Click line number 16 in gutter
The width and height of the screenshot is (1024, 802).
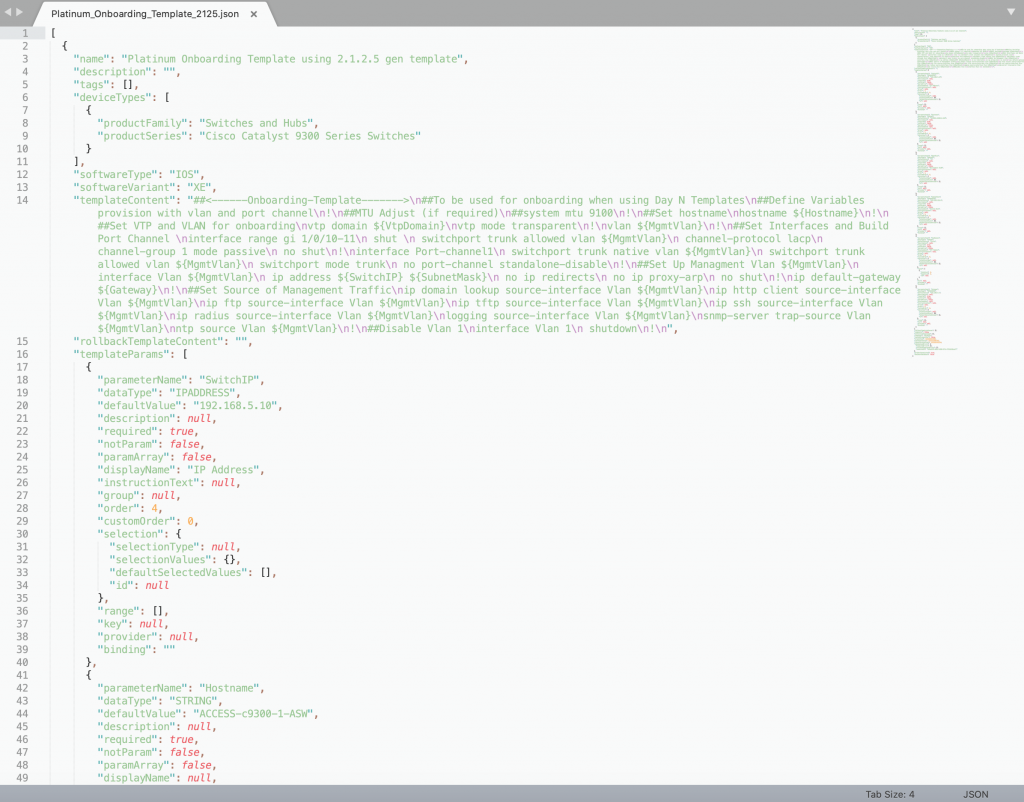[x=23, y=355]
